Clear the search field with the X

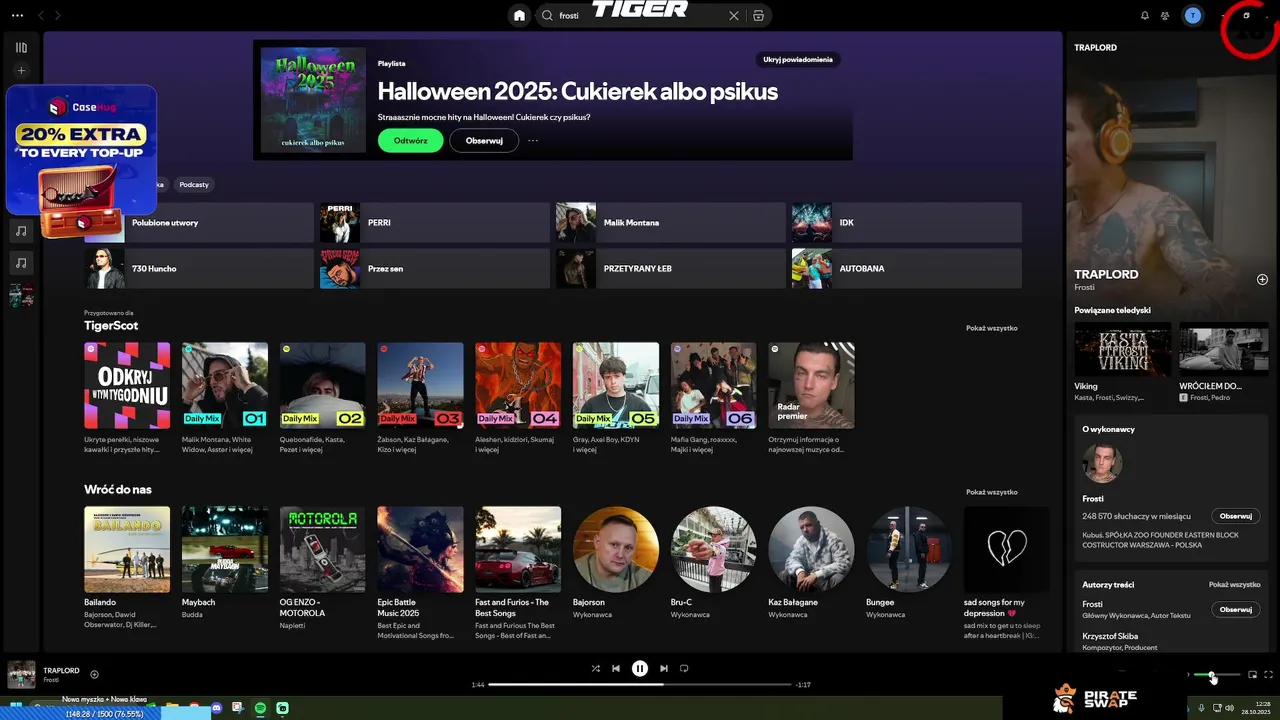[734, 16]
